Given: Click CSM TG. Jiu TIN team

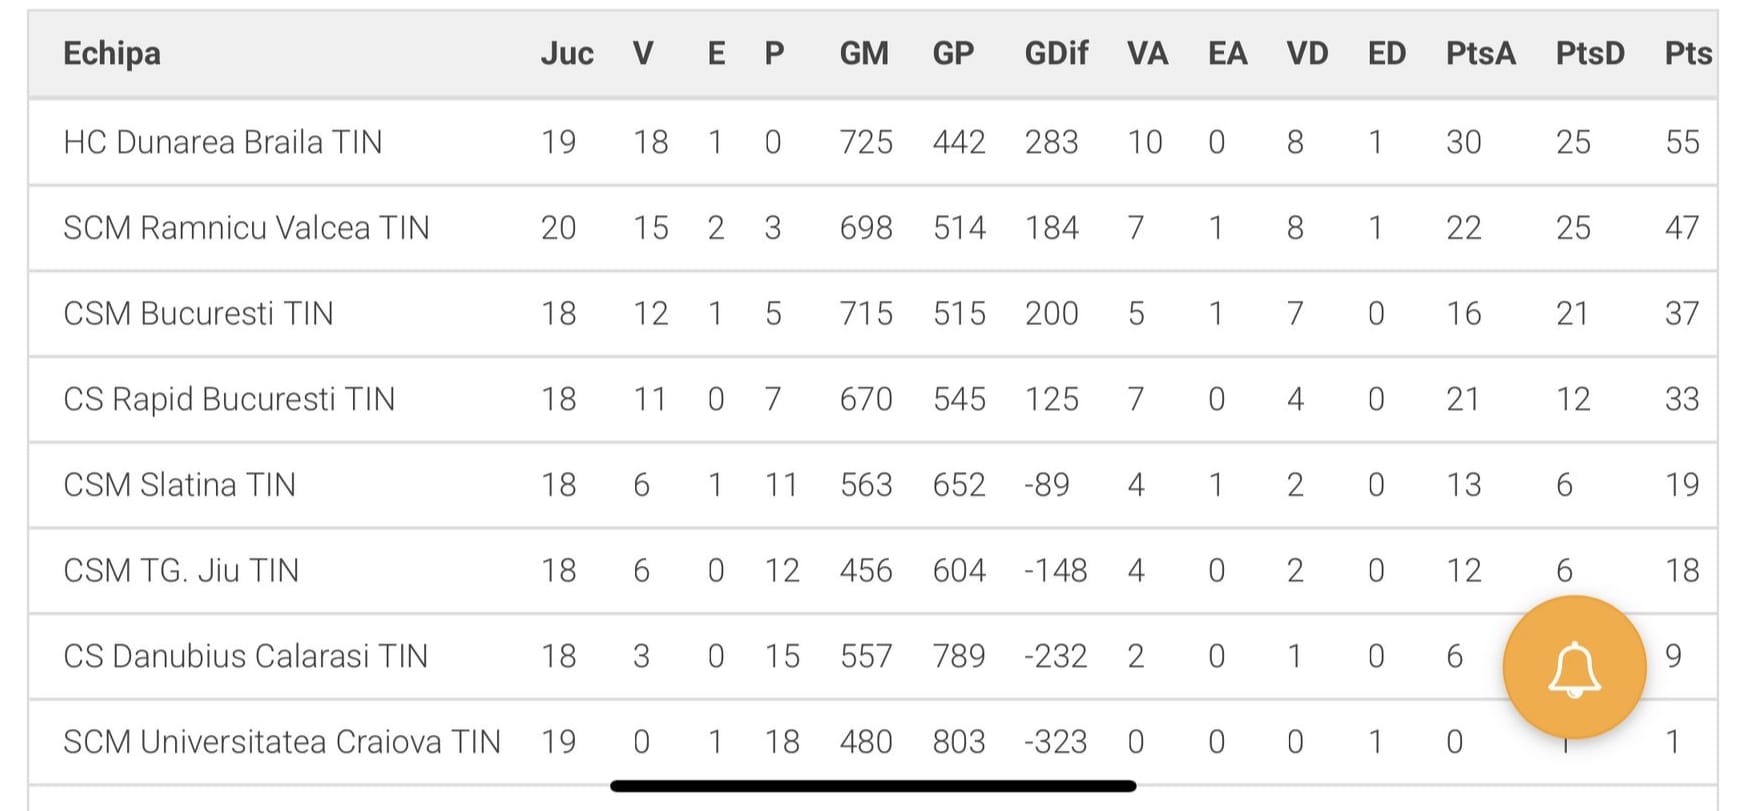Looking at the screenshot, I should (x=181, y=571).
